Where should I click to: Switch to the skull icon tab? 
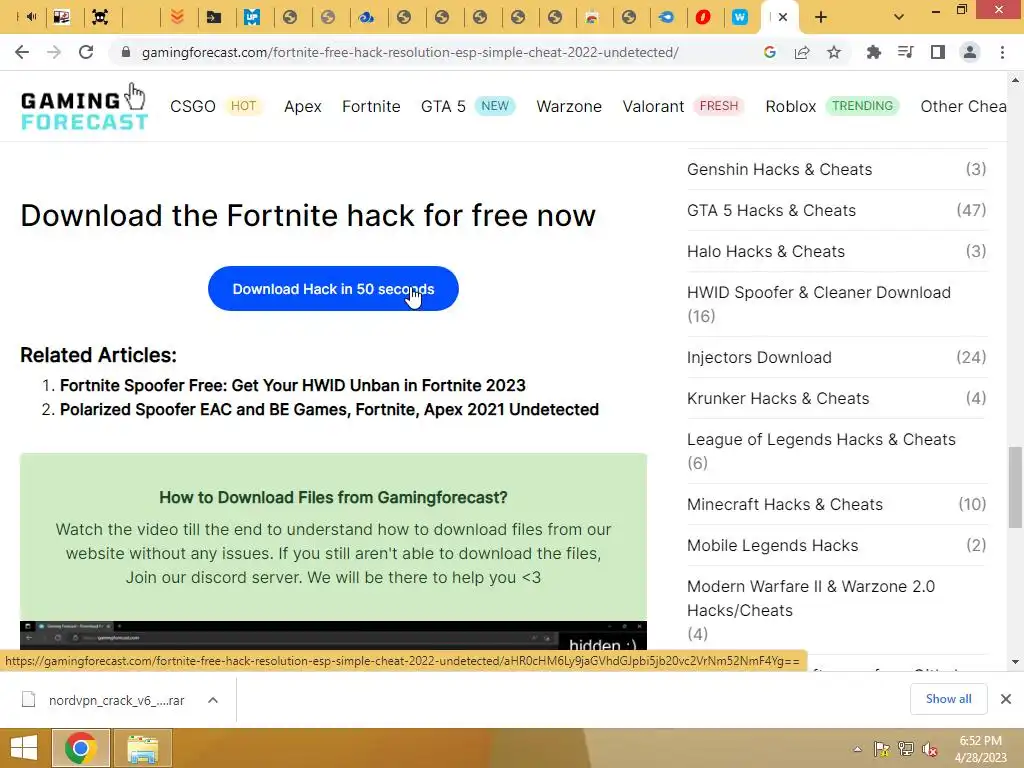tap(100, 17)
